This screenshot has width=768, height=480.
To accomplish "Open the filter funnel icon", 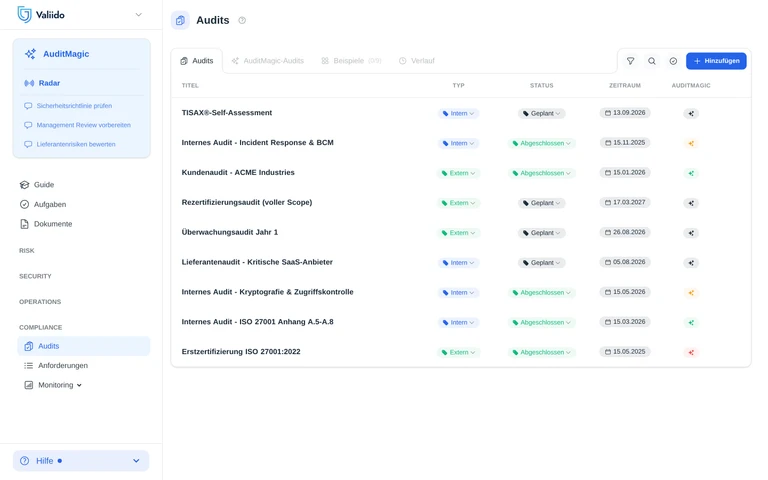I will 630,61.
